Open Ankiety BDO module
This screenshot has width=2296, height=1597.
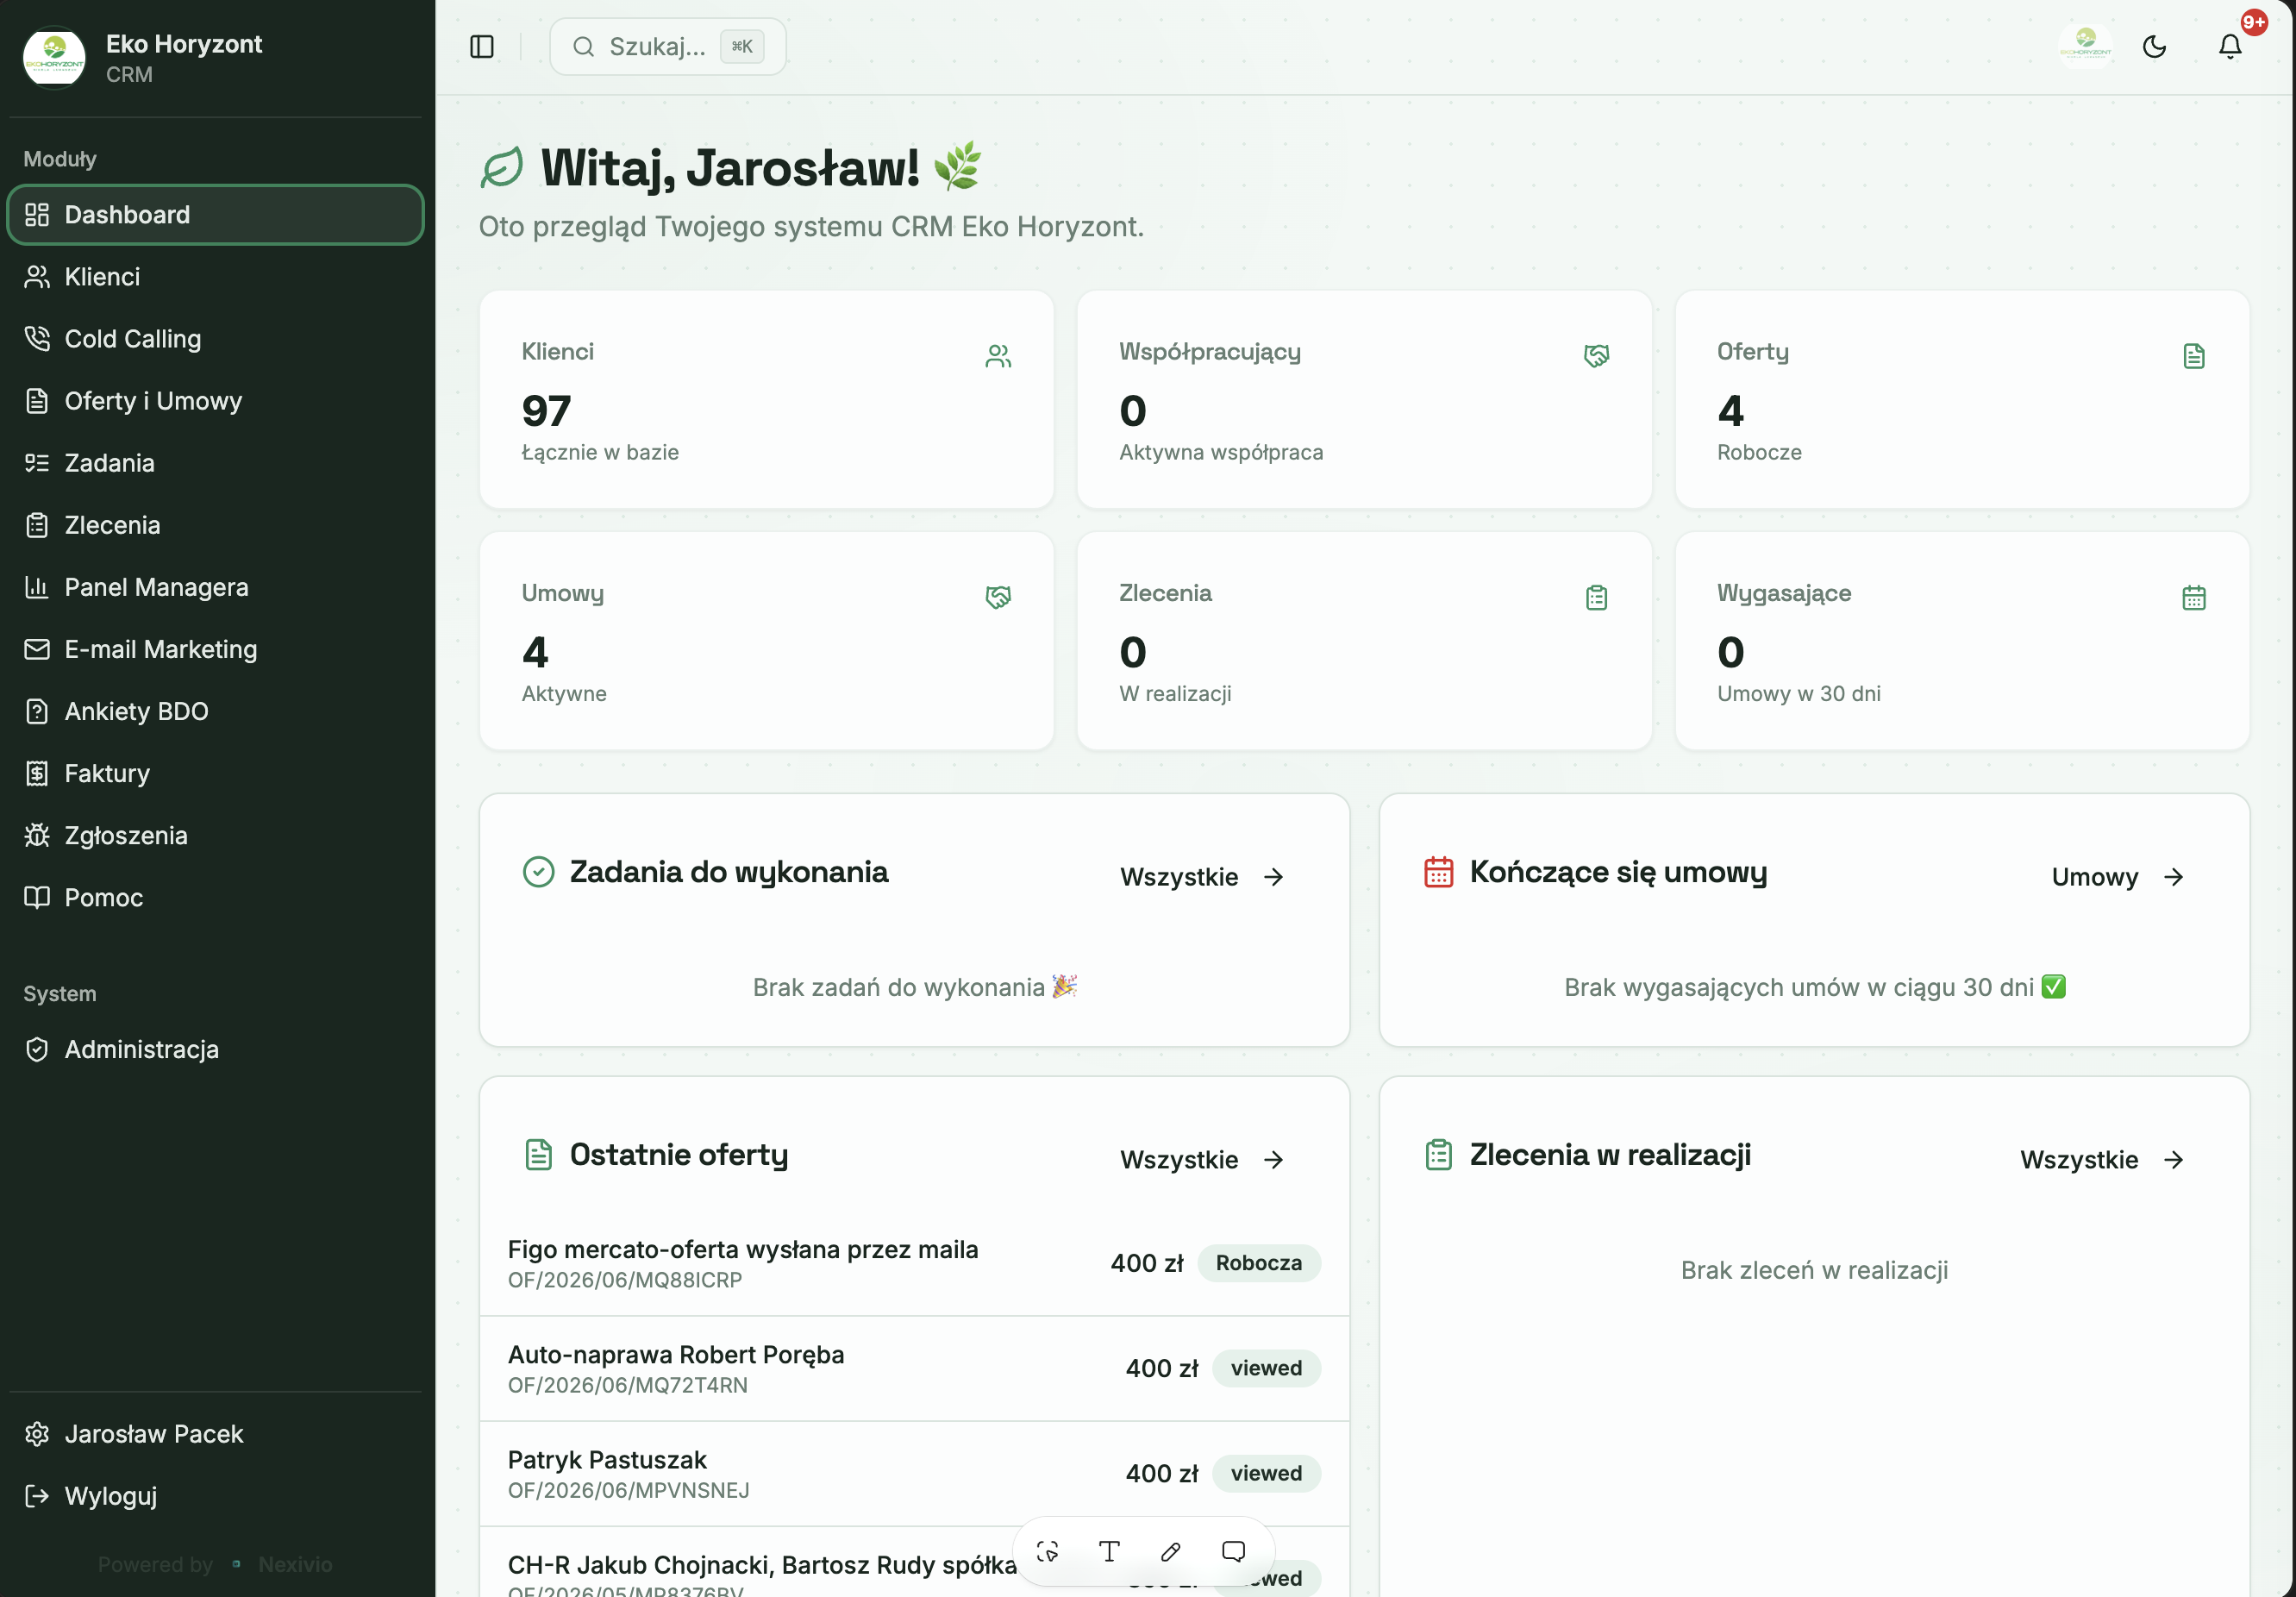[215, 711]
